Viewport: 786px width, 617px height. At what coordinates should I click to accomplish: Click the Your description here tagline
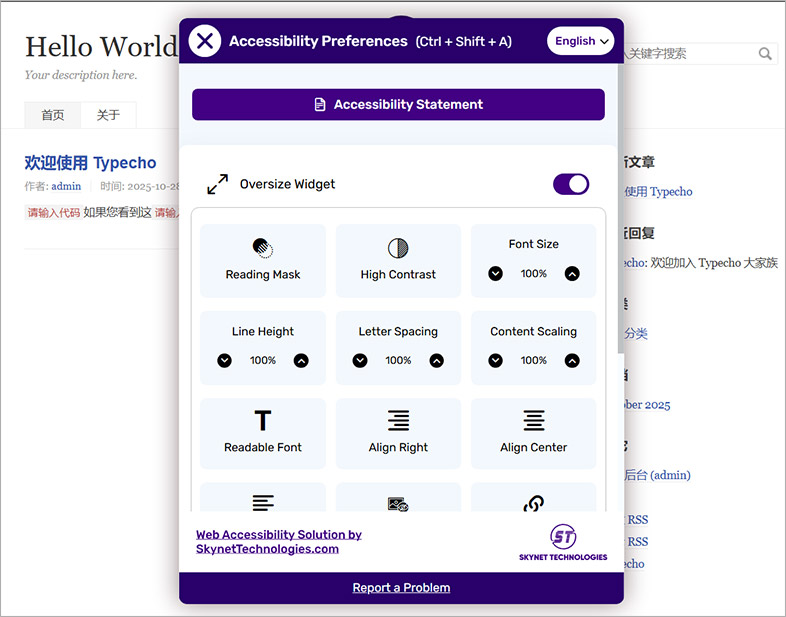coord(81,75)
